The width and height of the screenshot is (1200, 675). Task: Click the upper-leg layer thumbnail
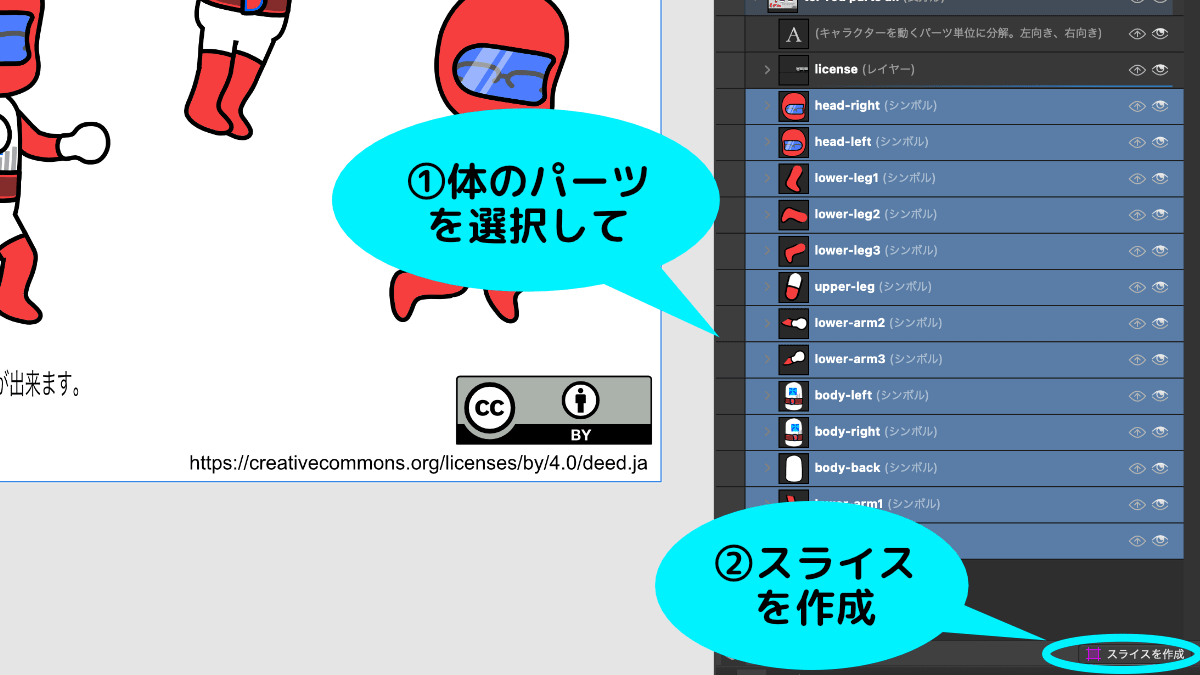794,287
